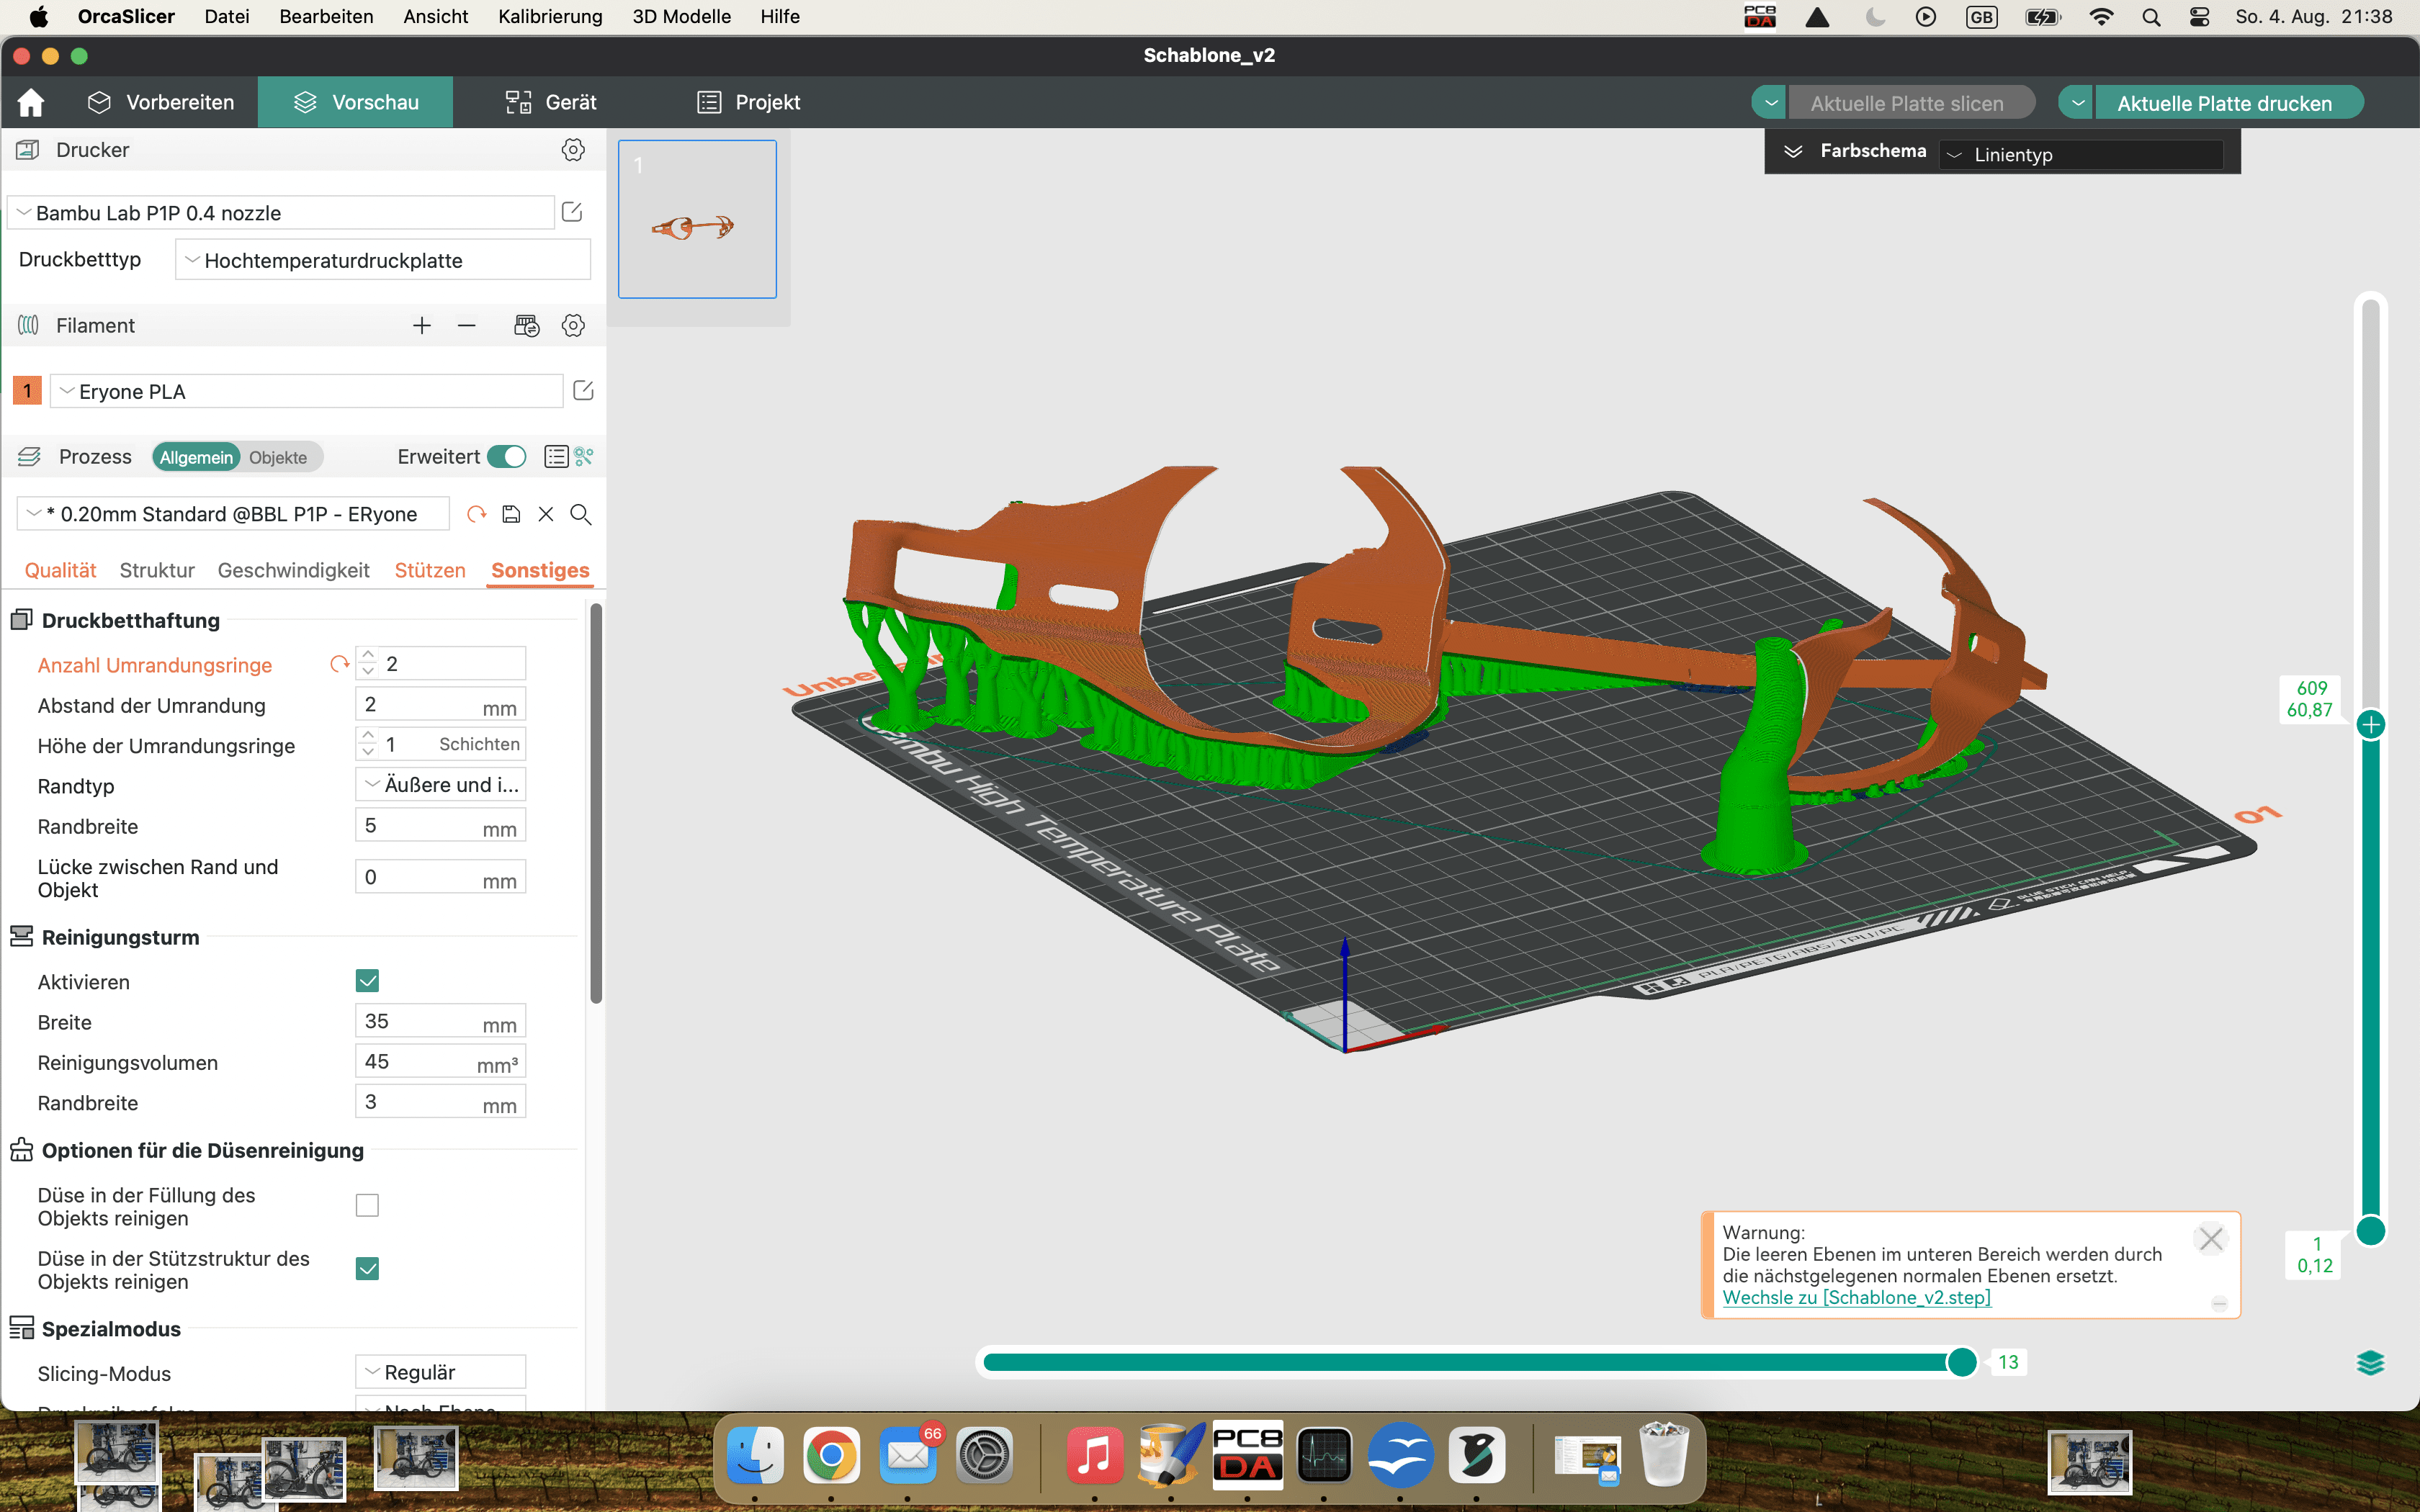Expand the Randtyp dropdown

[441, 785]
